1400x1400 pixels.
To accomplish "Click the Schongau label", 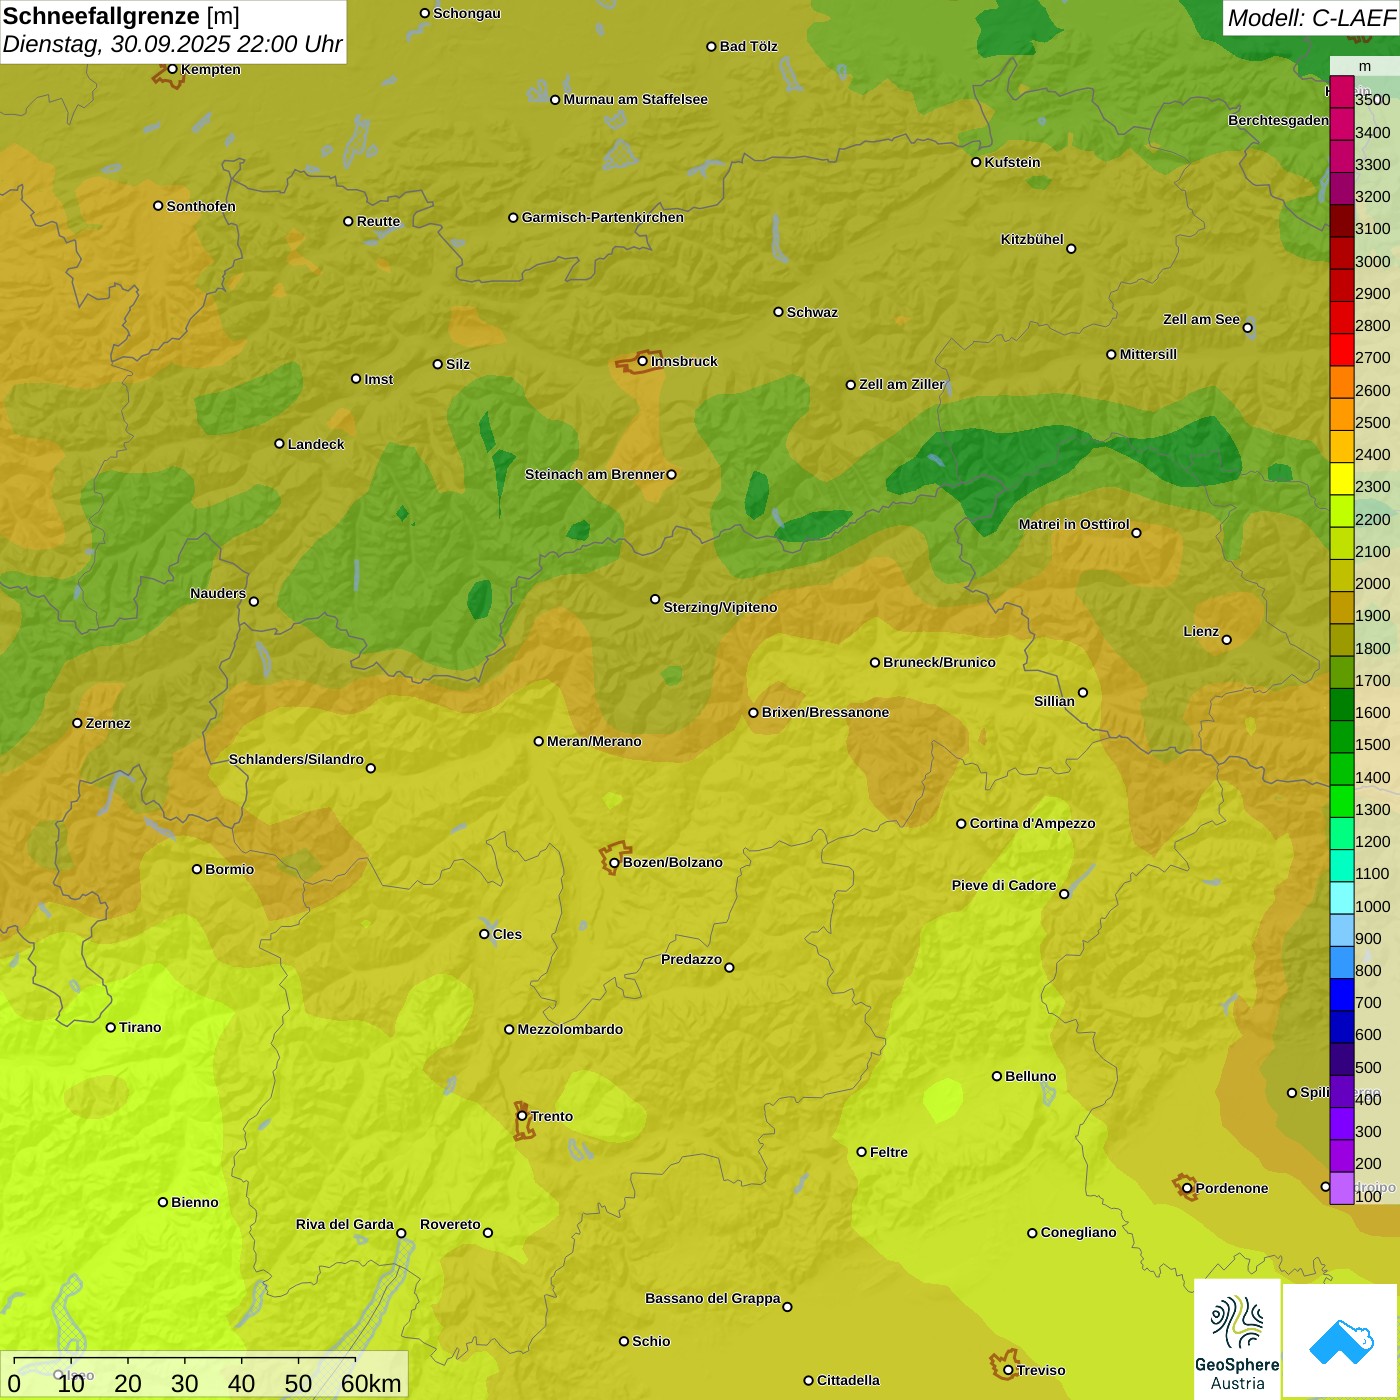I will coord(467,13).
